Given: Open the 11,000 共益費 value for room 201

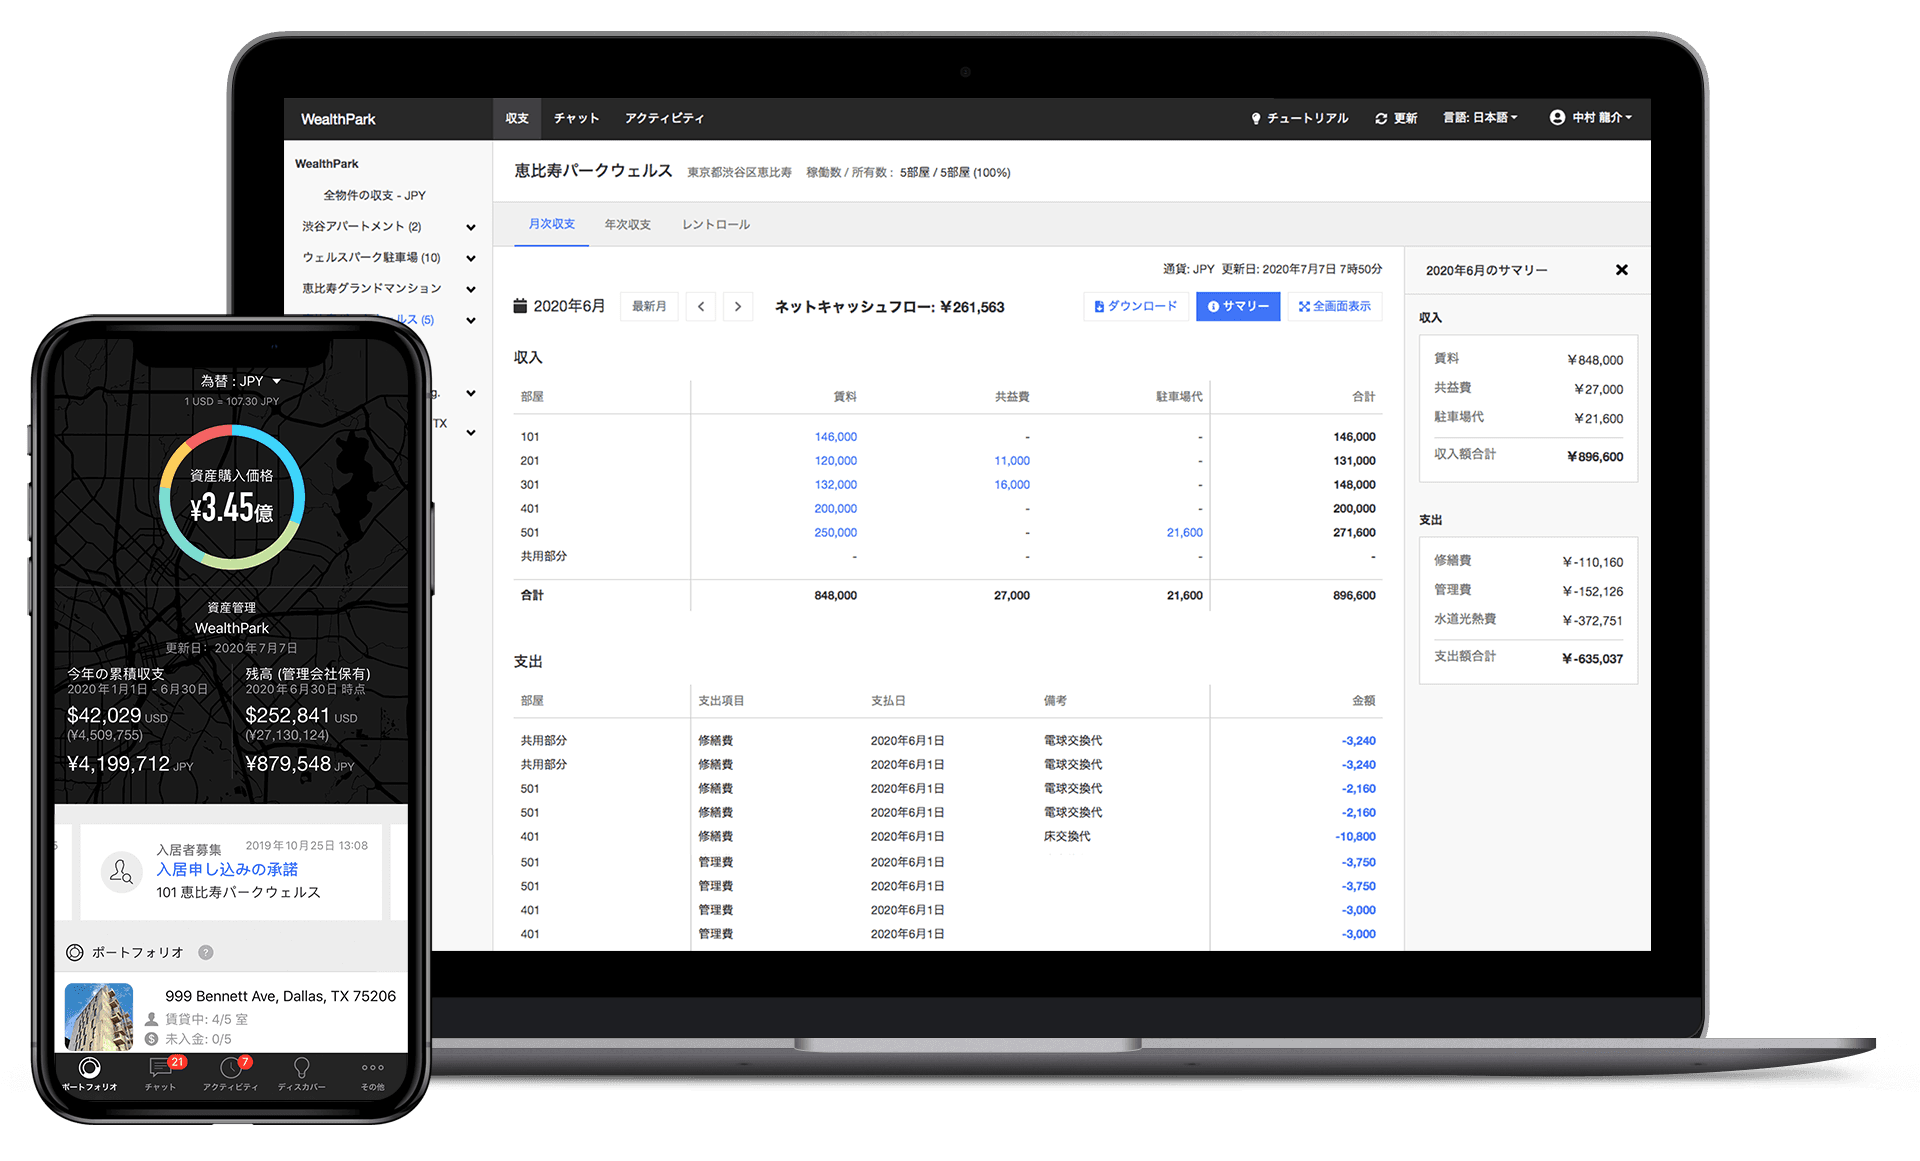Looking at the screenshot, I should pos(1012,461).
